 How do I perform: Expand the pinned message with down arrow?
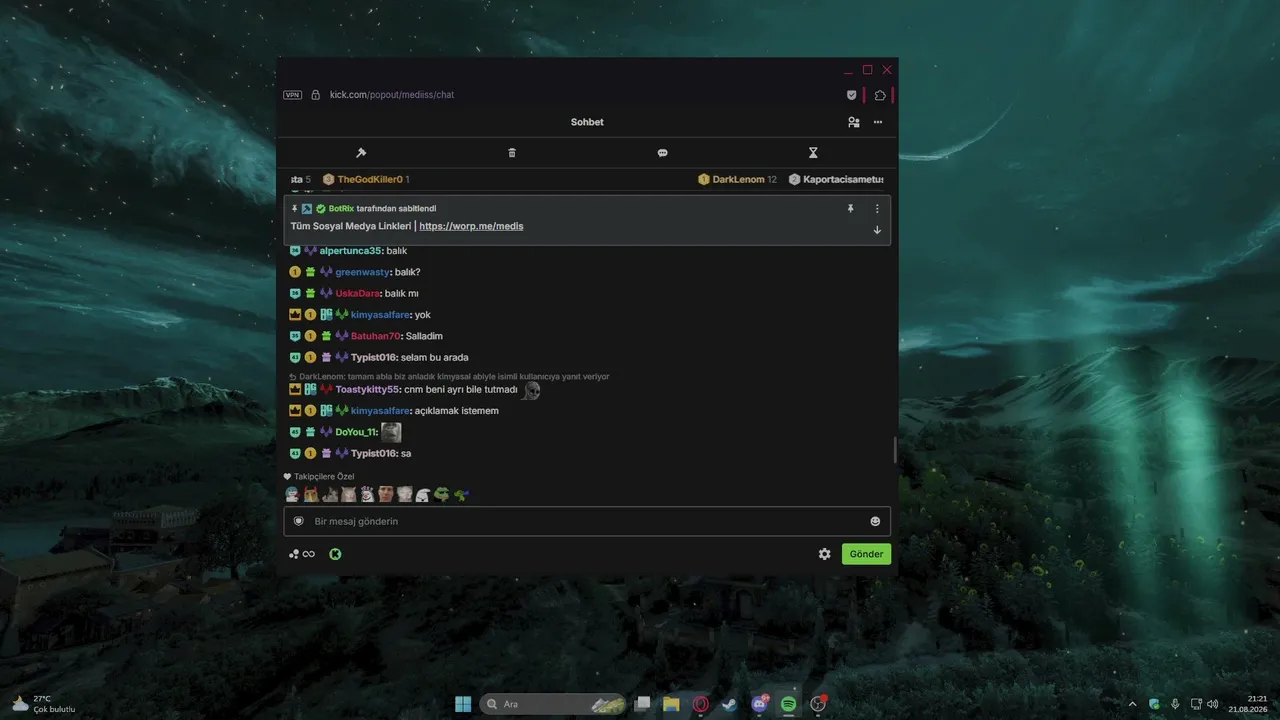[877, 230]
